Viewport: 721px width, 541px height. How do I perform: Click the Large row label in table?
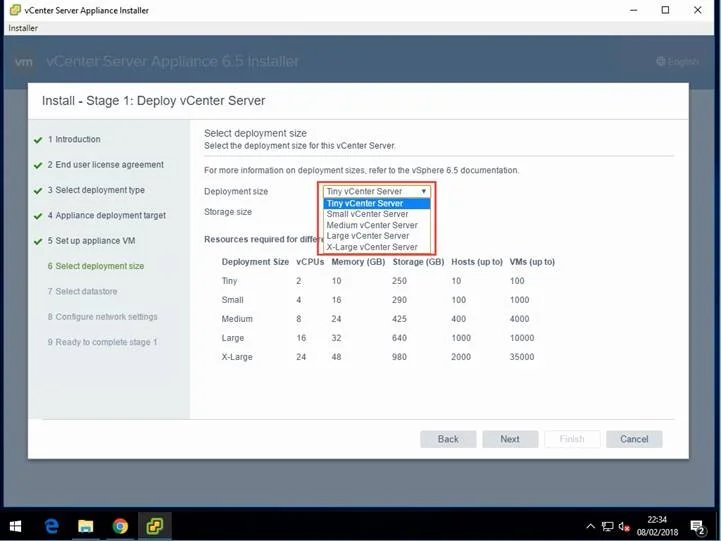pyautogui.click(x=233, y=338)
